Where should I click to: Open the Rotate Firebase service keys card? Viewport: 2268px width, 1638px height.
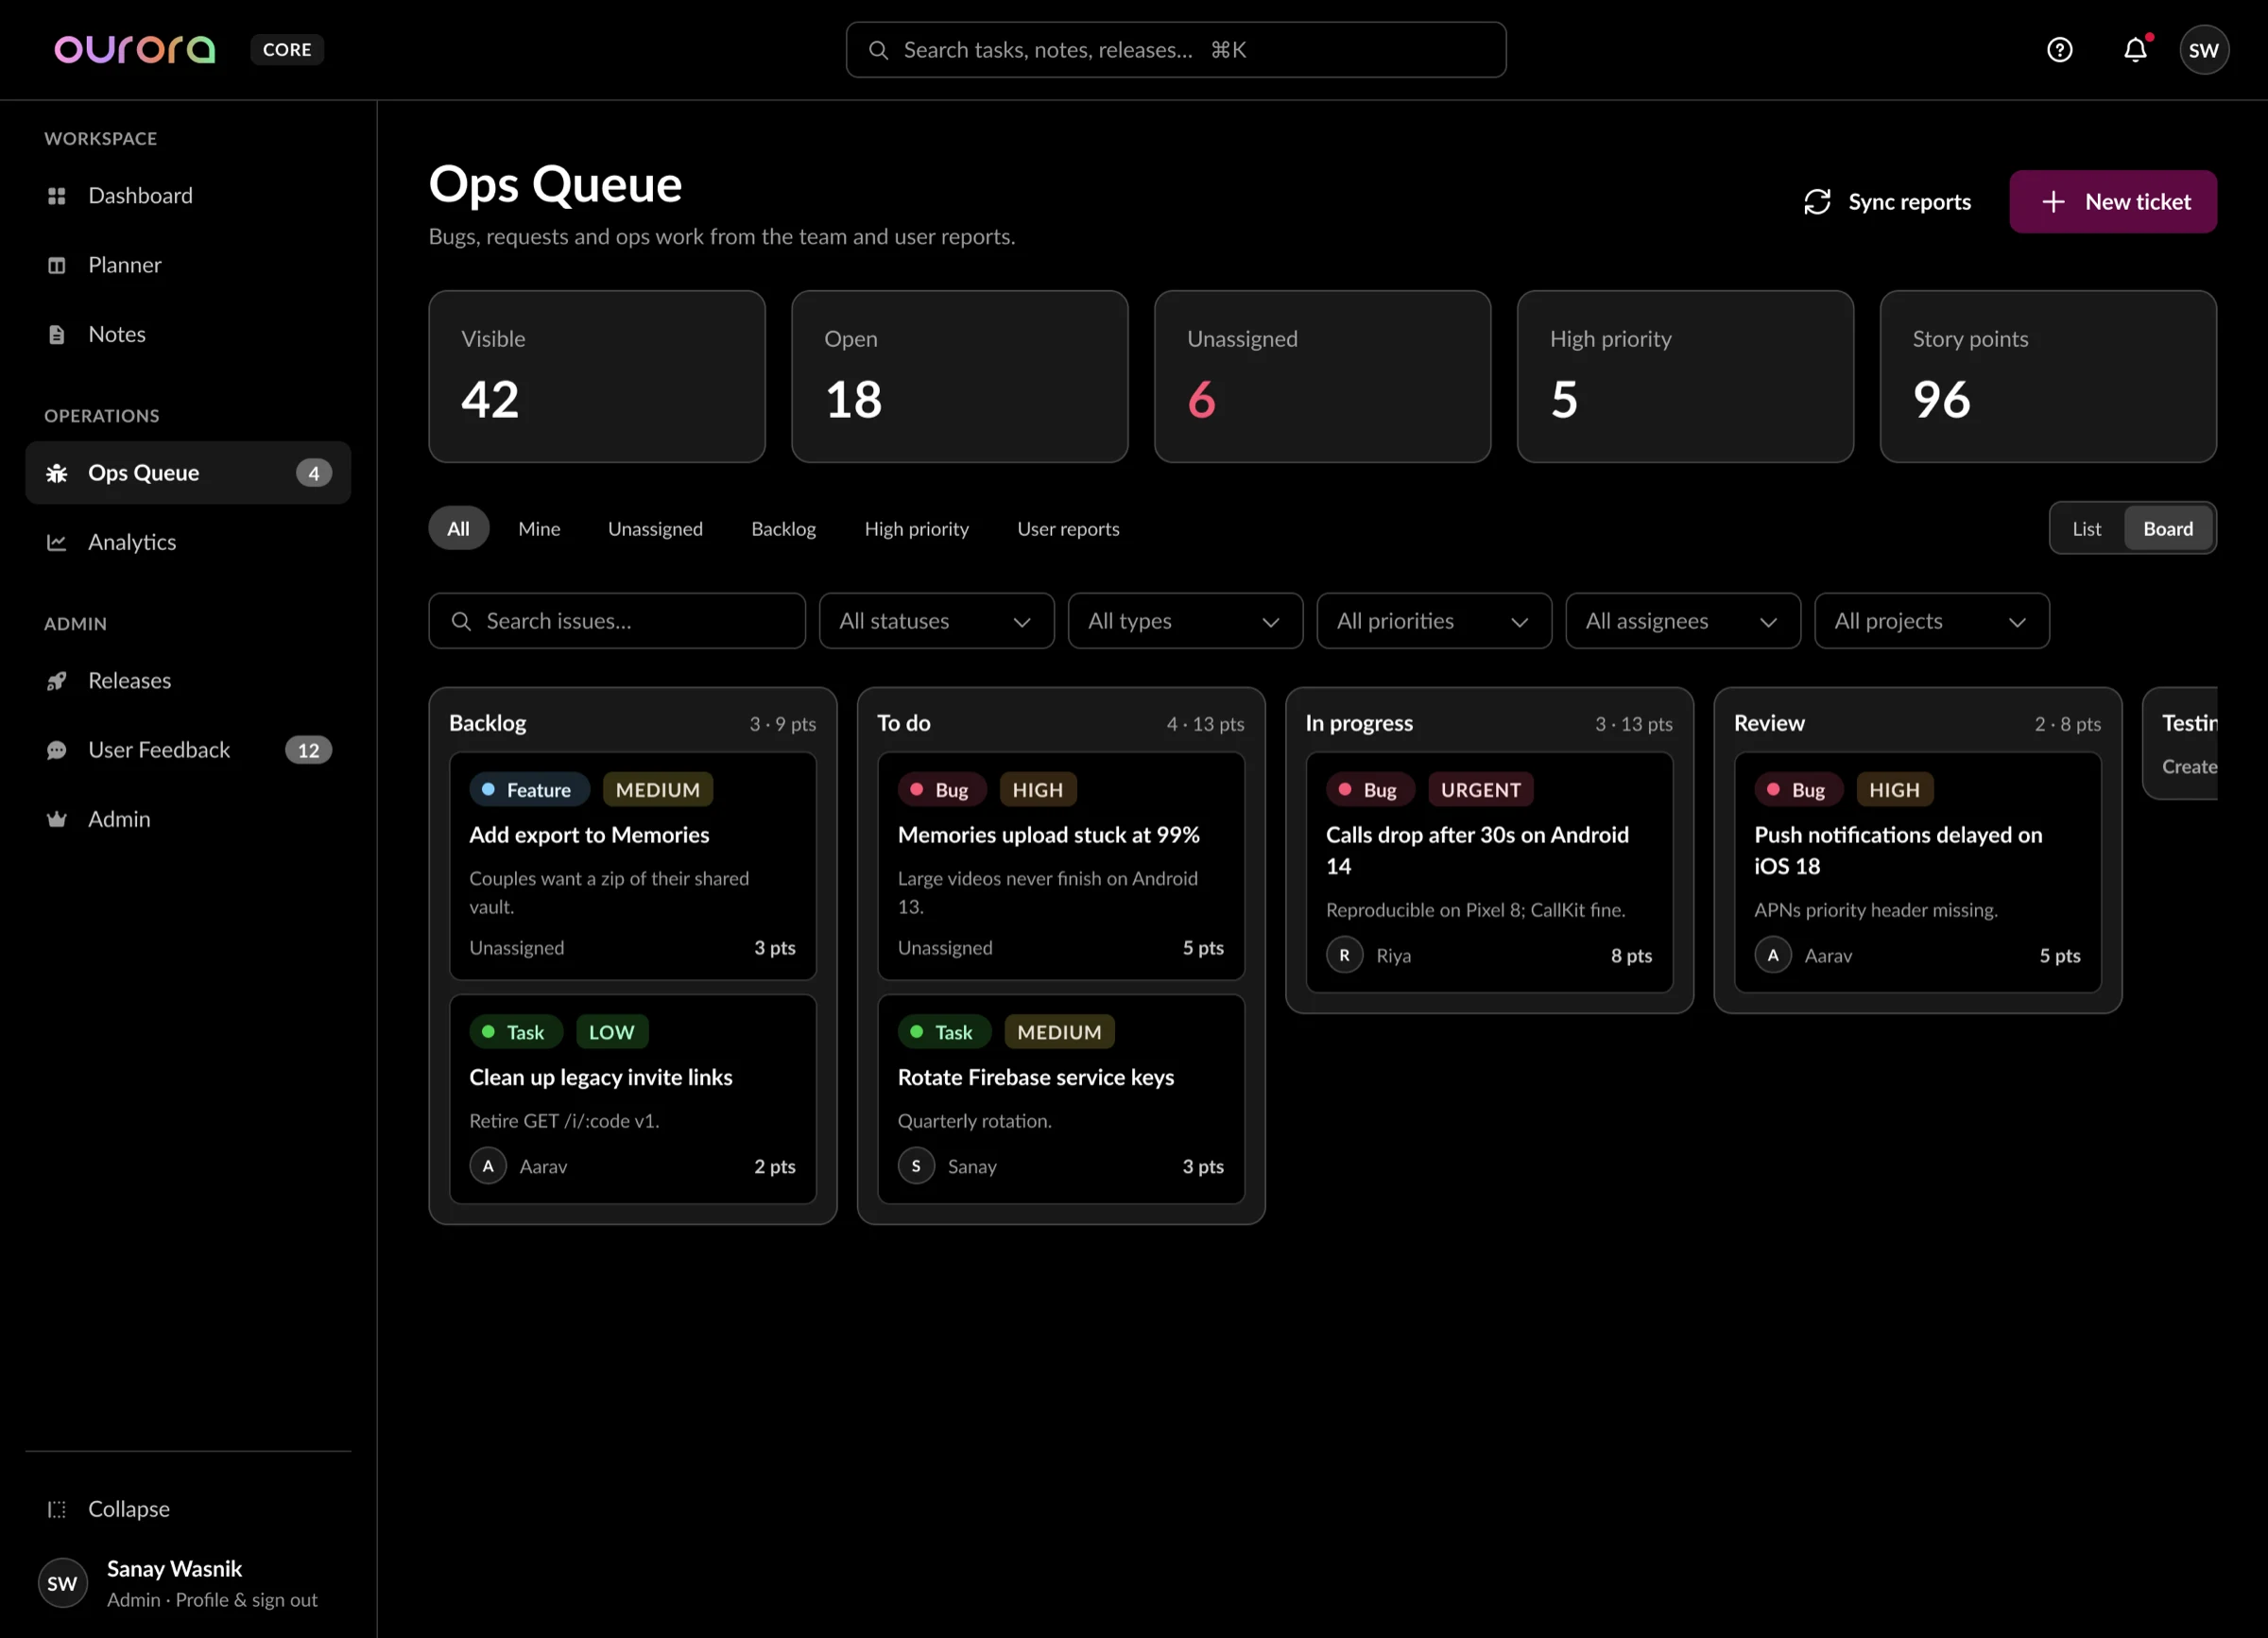click(1060, 1099)
